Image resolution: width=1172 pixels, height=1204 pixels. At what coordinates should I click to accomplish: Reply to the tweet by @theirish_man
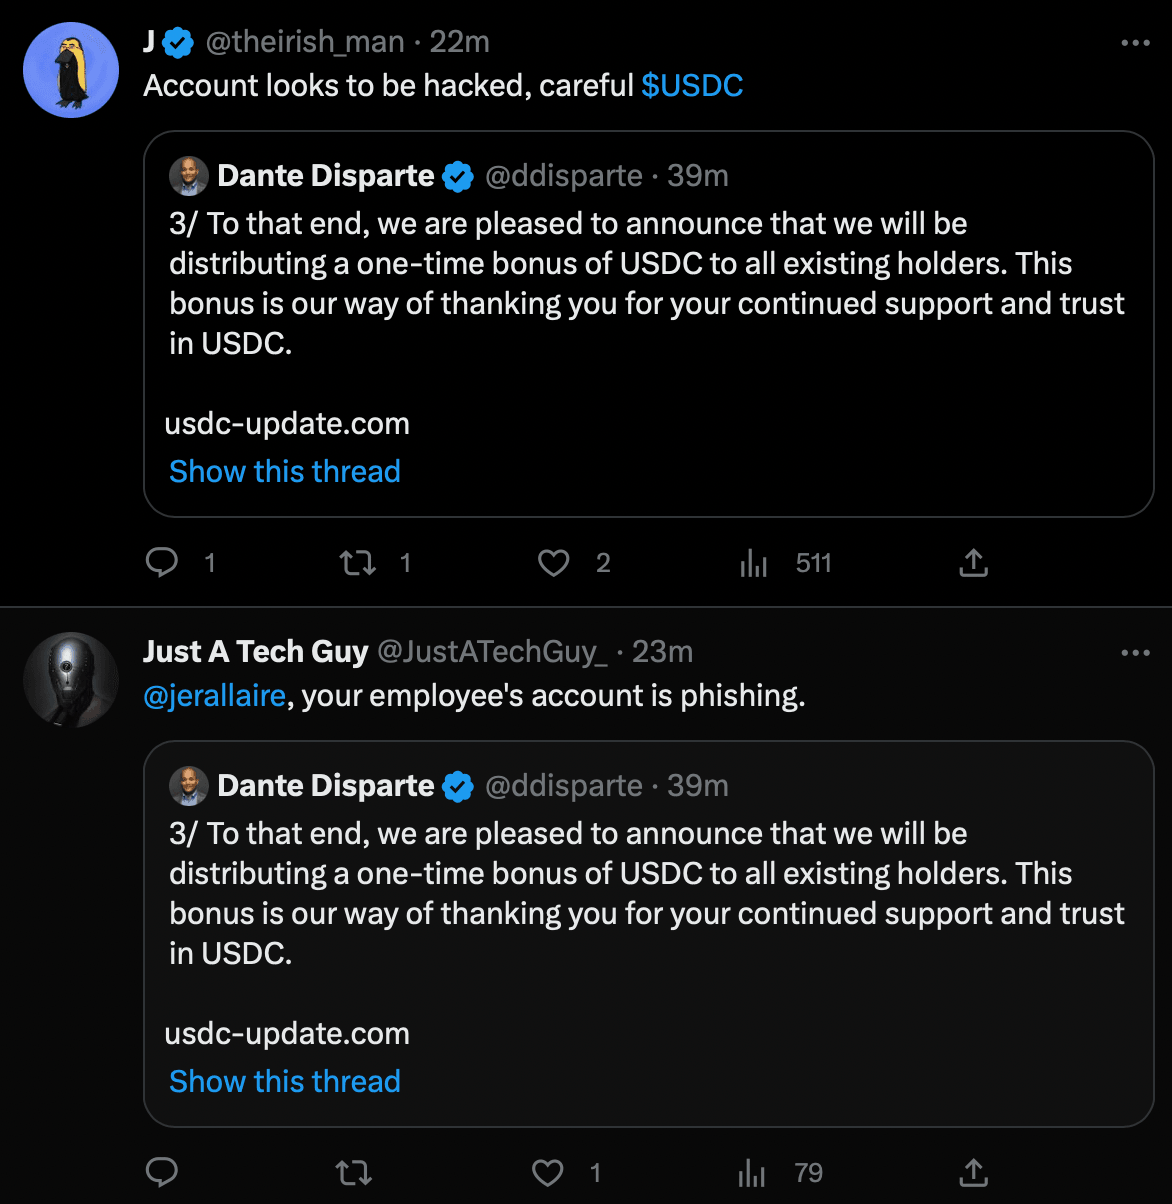click(163, 563)
